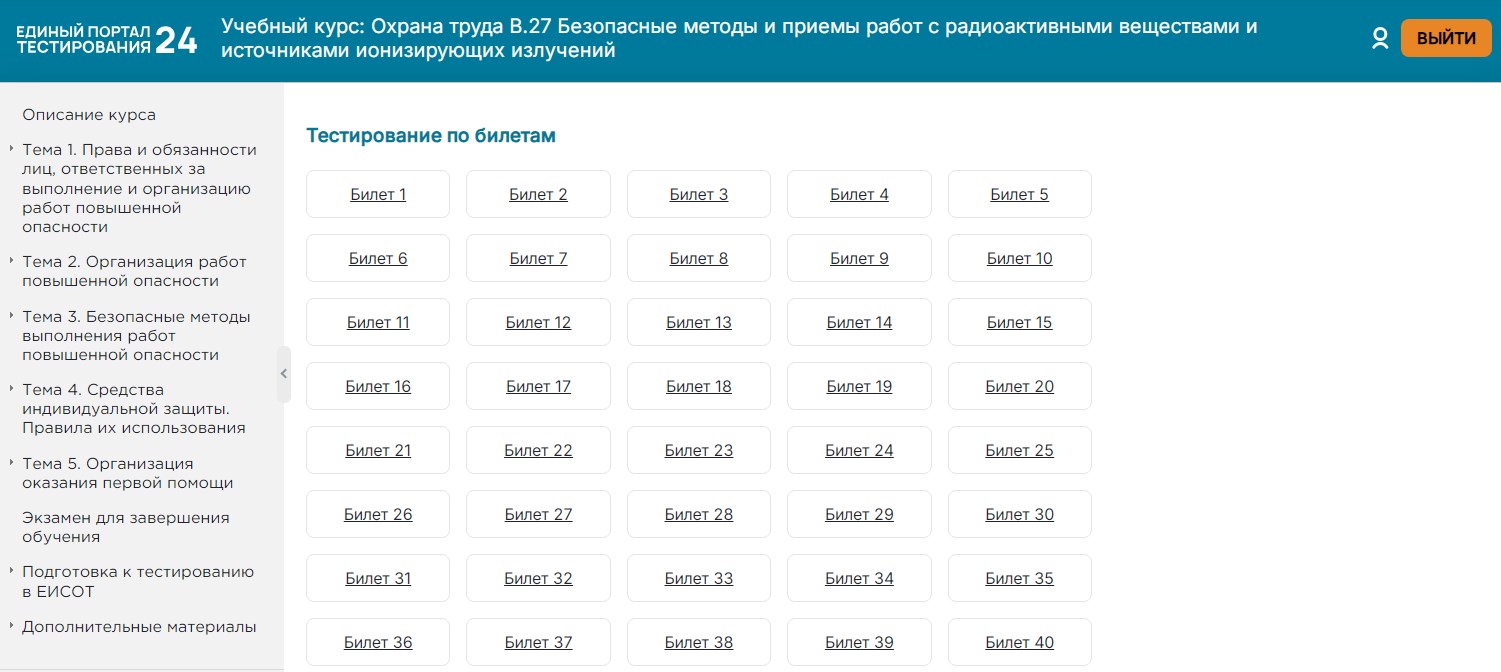Viewport: 1501px width, 672px height.
Task: Expand «Дополнительные материалы» arrow
Action: coord(11,627)
